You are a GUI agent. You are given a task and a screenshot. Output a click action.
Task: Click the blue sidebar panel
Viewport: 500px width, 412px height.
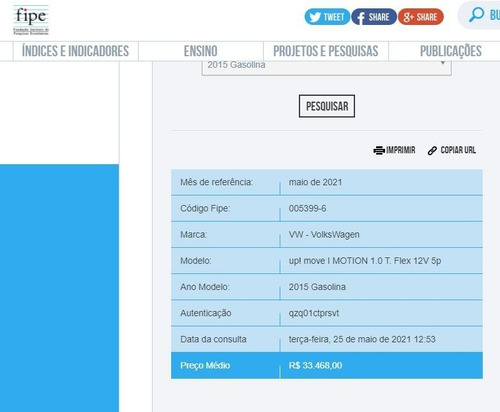59,288
